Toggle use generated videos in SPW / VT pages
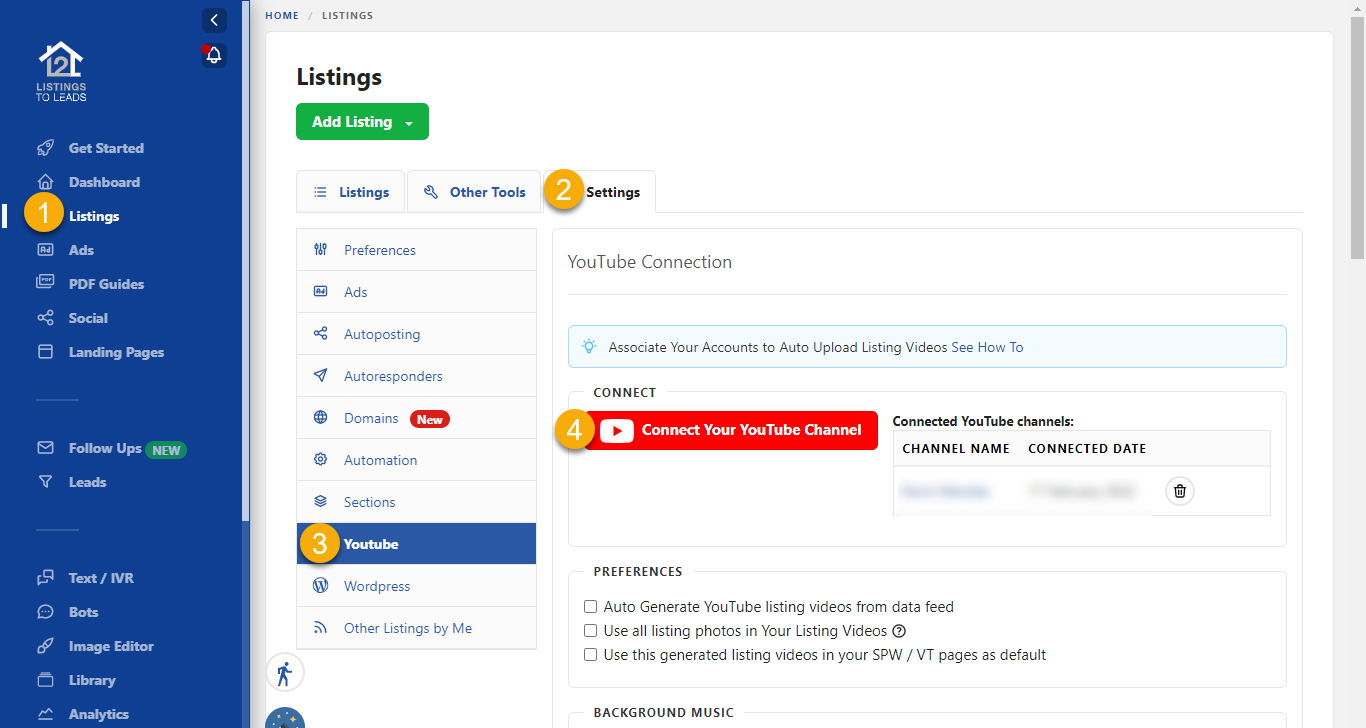Screen dimensions: 1366x728 (x=591, y=655)
